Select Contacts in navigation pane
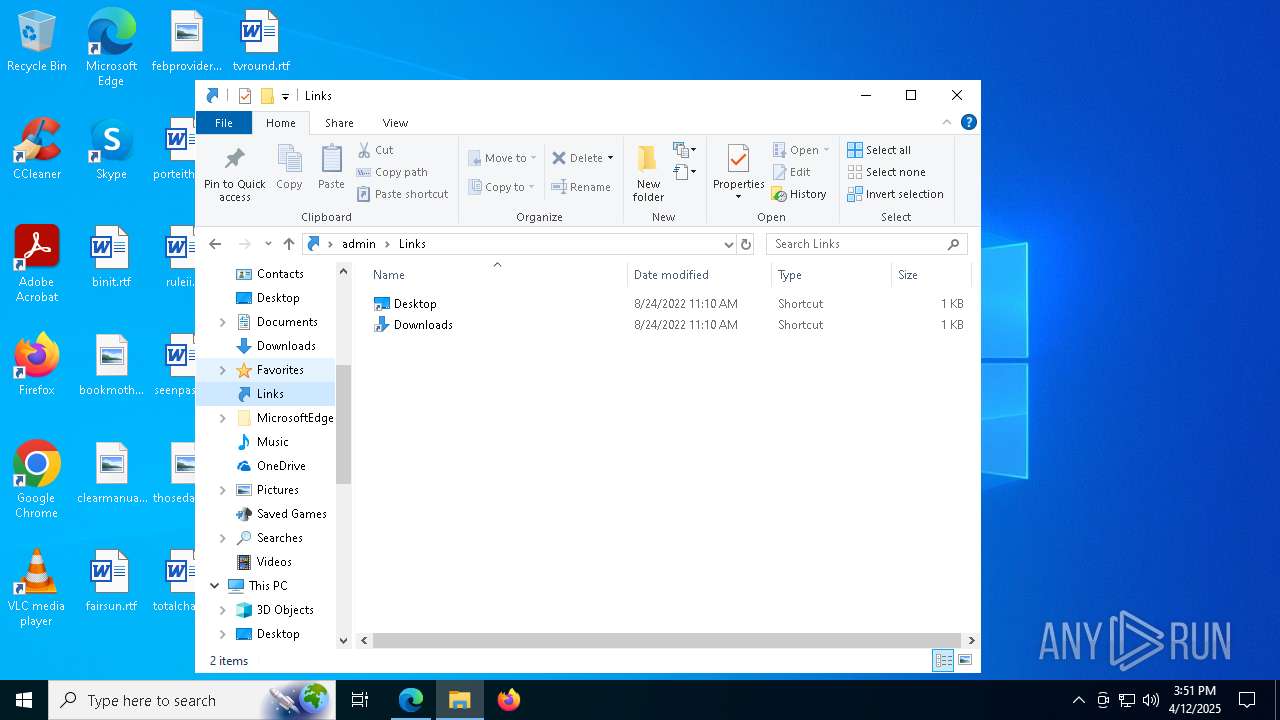Image resolution: width=1280 pixels, height=720 pixels. click(279, 274)
